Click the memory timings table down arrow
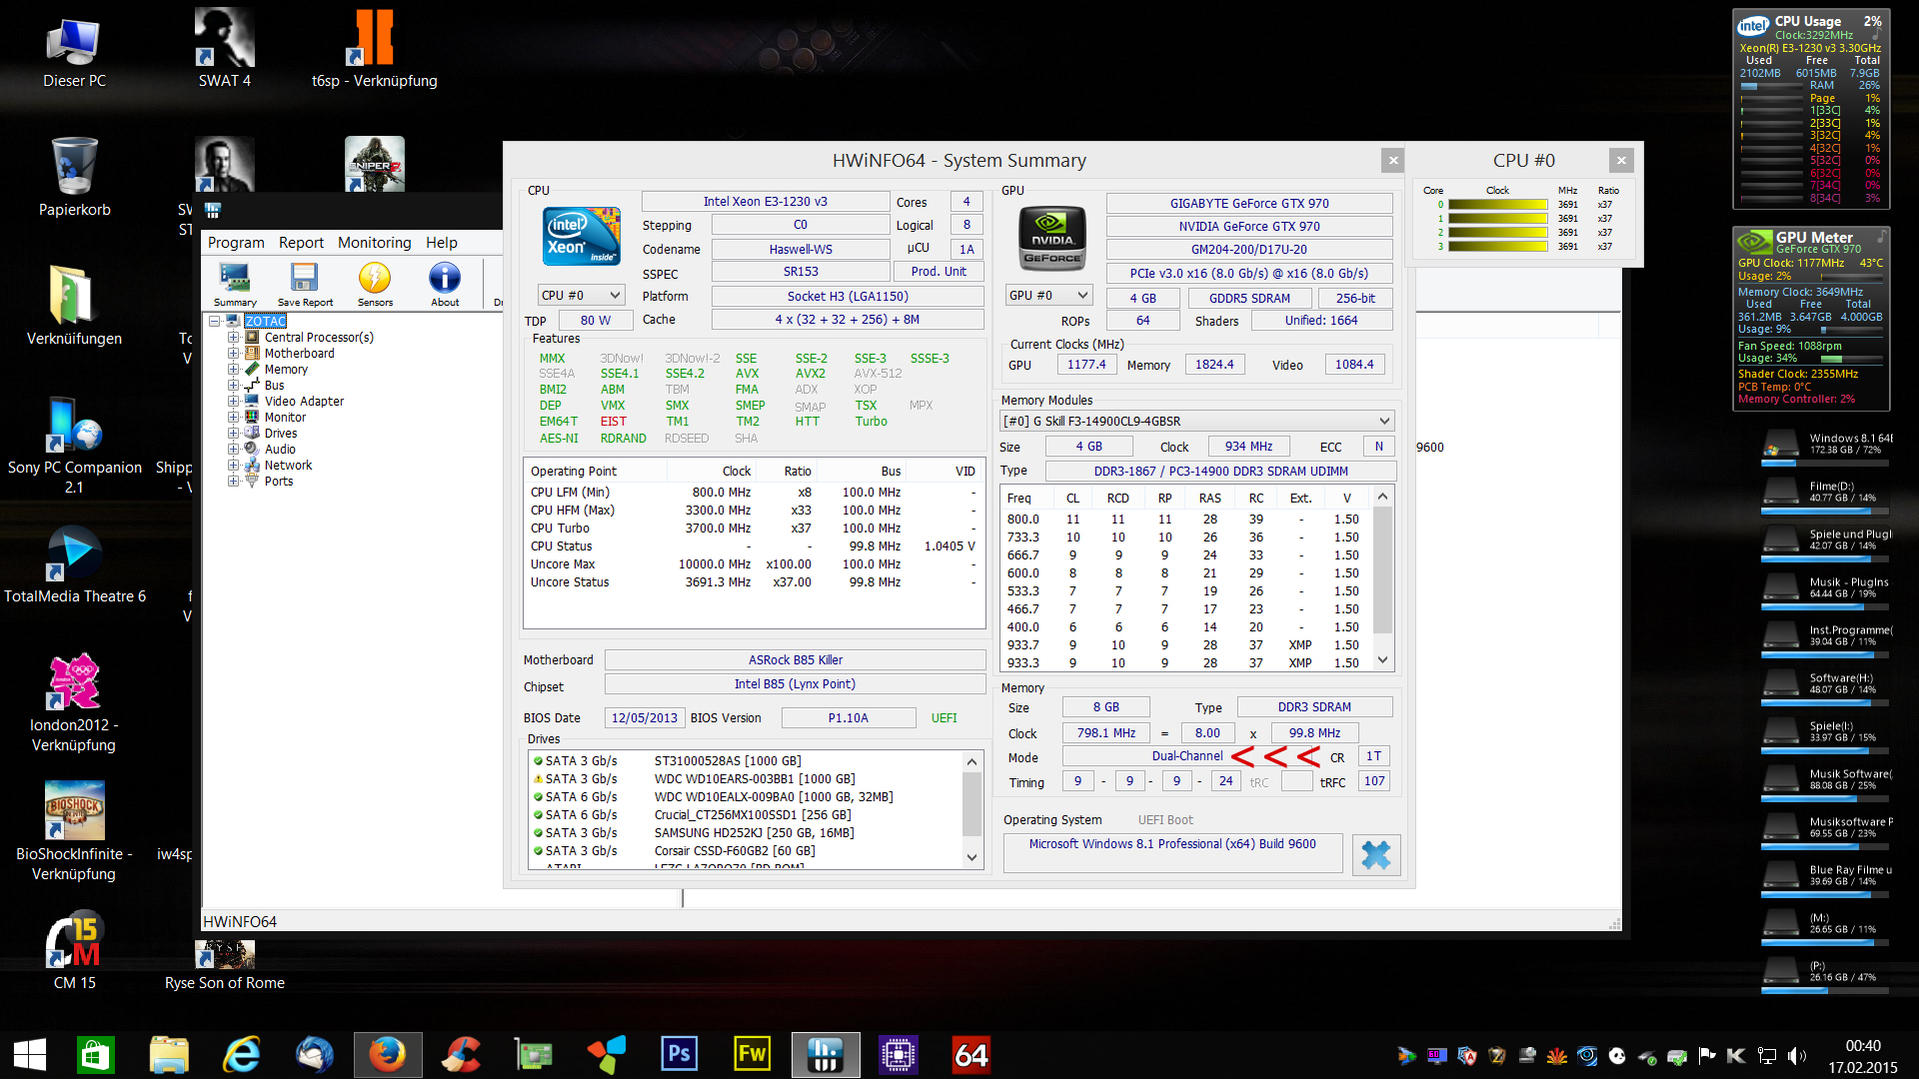1919x1079 pixels. [1383, 660]
